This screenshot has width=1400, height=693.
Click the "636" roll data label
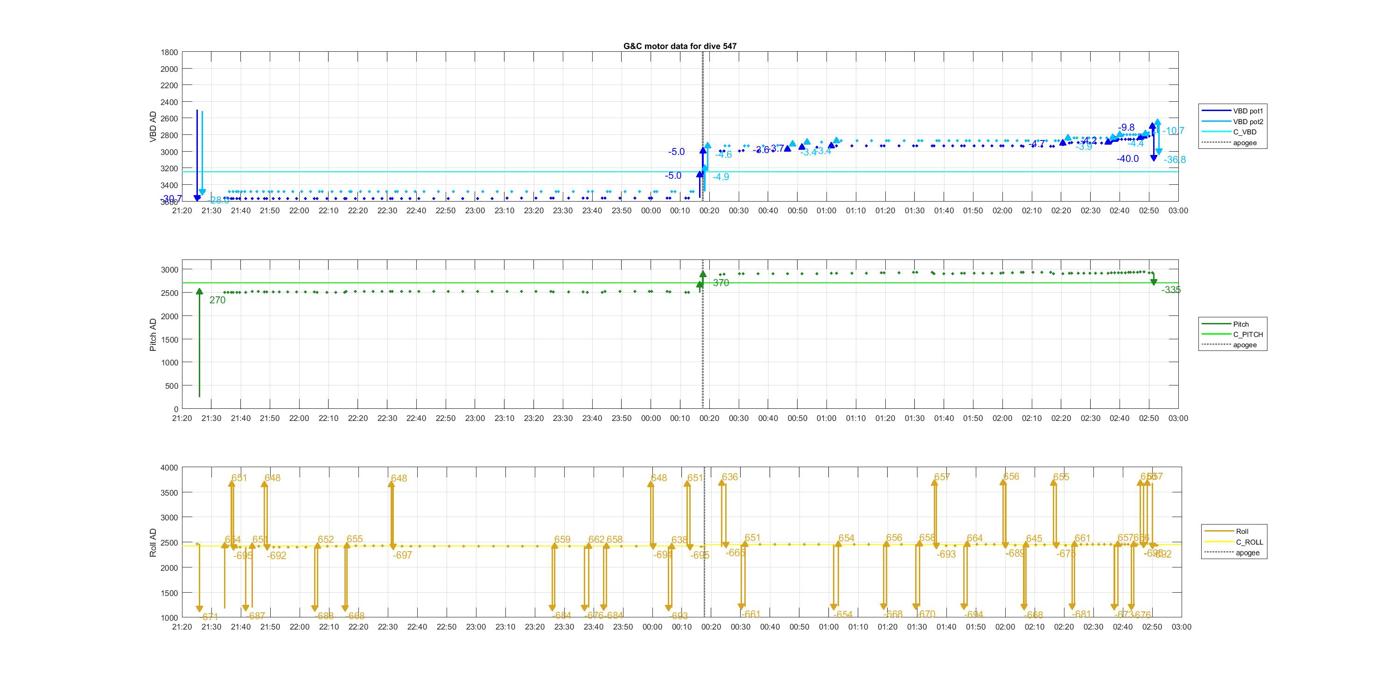730,477
